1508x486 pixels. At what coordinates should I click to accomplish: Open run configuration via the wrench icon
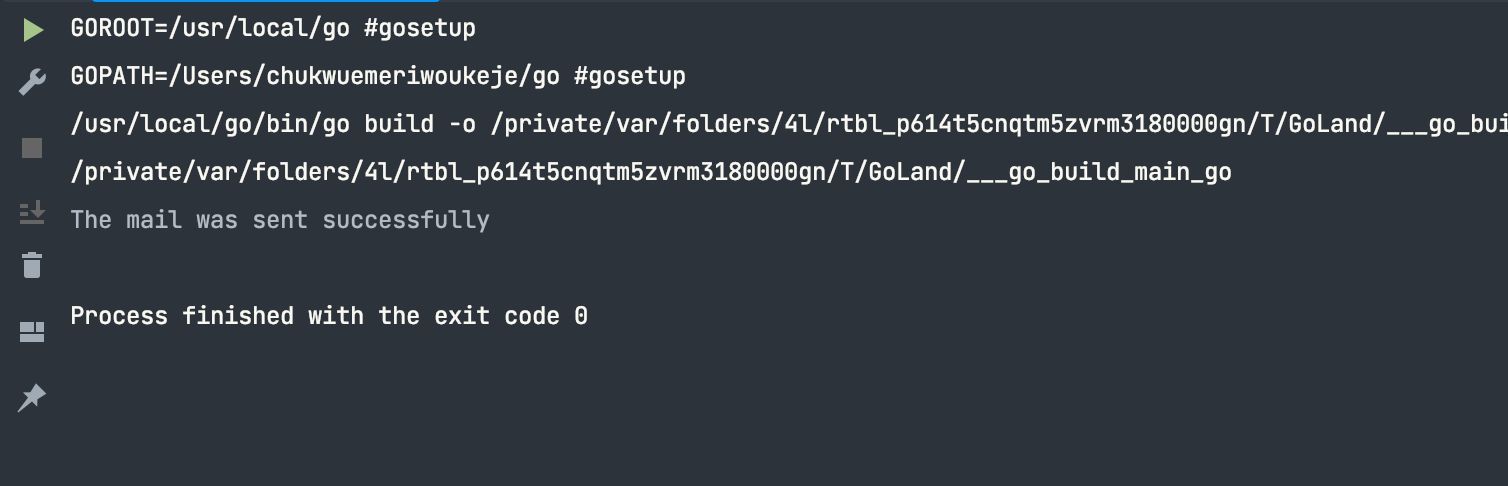click(x=33, y=82)
